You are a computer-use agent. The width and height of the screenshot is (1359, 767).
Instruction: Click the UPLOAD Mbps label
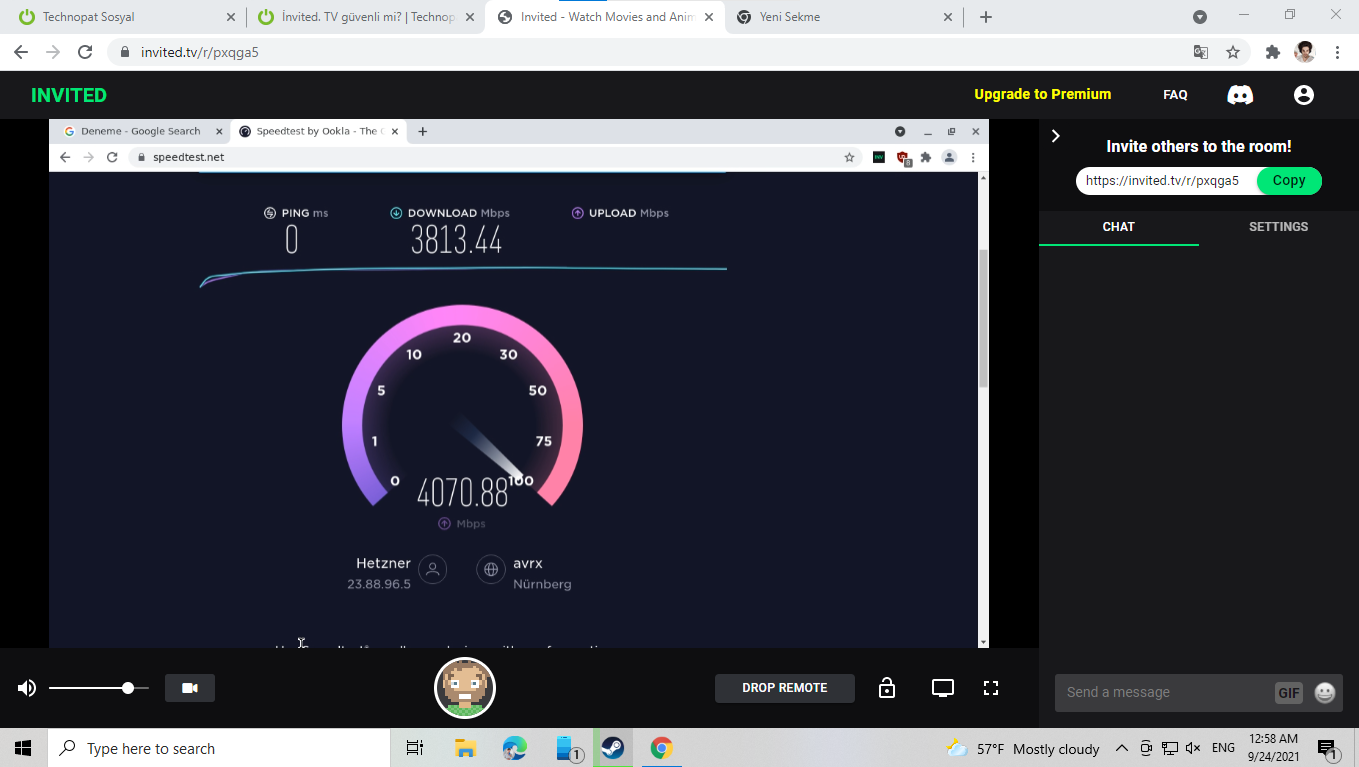pyautogui.click(x=628, y=213)
